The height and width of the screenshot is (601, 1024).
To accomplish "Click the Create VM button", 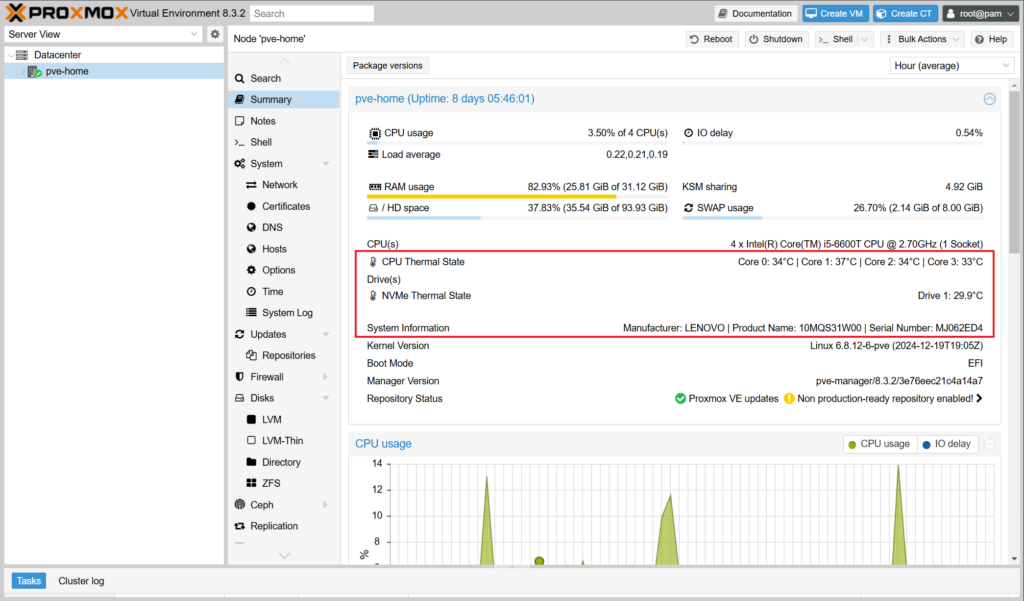I will click(x=834, y=13).
